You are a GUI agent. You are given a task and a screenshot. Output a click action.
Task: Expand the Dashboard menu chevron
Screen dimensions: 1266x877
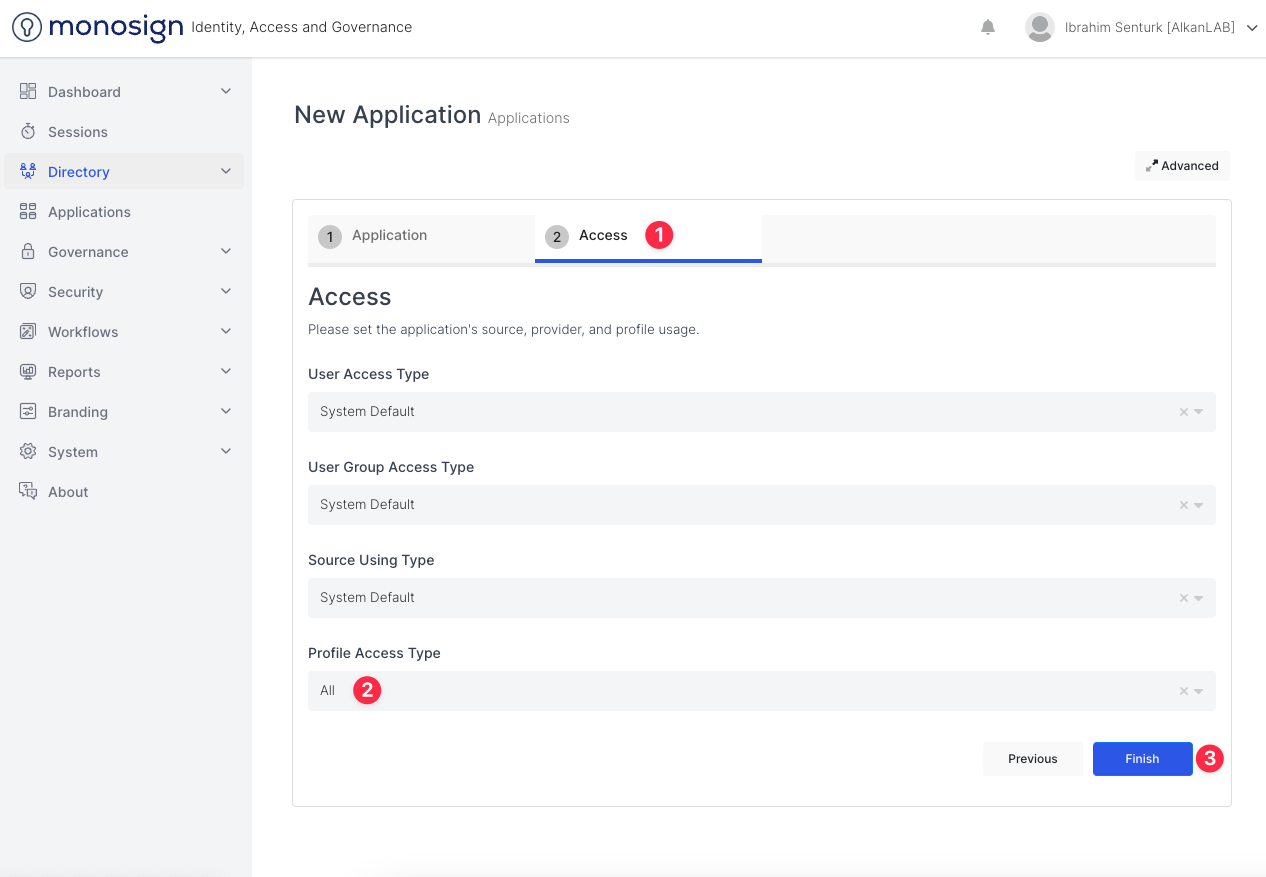click(x=226, y=92)
